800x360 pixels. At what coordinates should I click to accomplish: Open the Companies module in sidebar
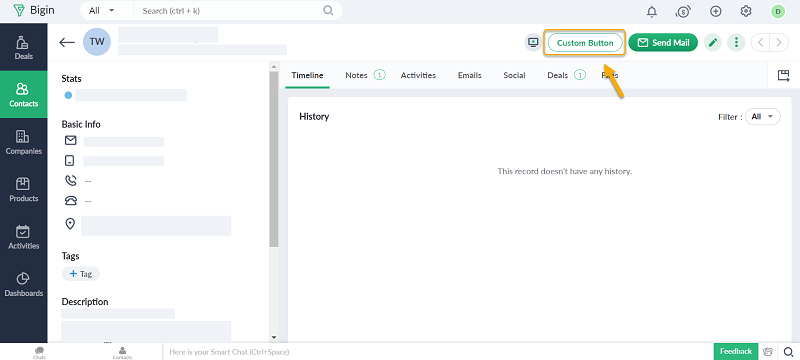[x=23, y=142]
